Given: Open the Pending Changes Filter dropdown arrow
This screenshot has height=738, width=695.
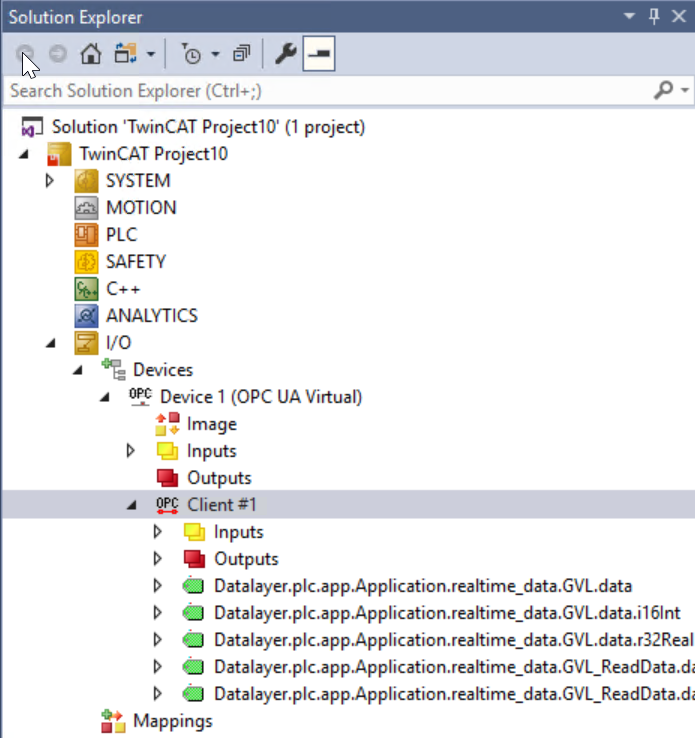Looking at the screenshot, I should coord(215,54).
